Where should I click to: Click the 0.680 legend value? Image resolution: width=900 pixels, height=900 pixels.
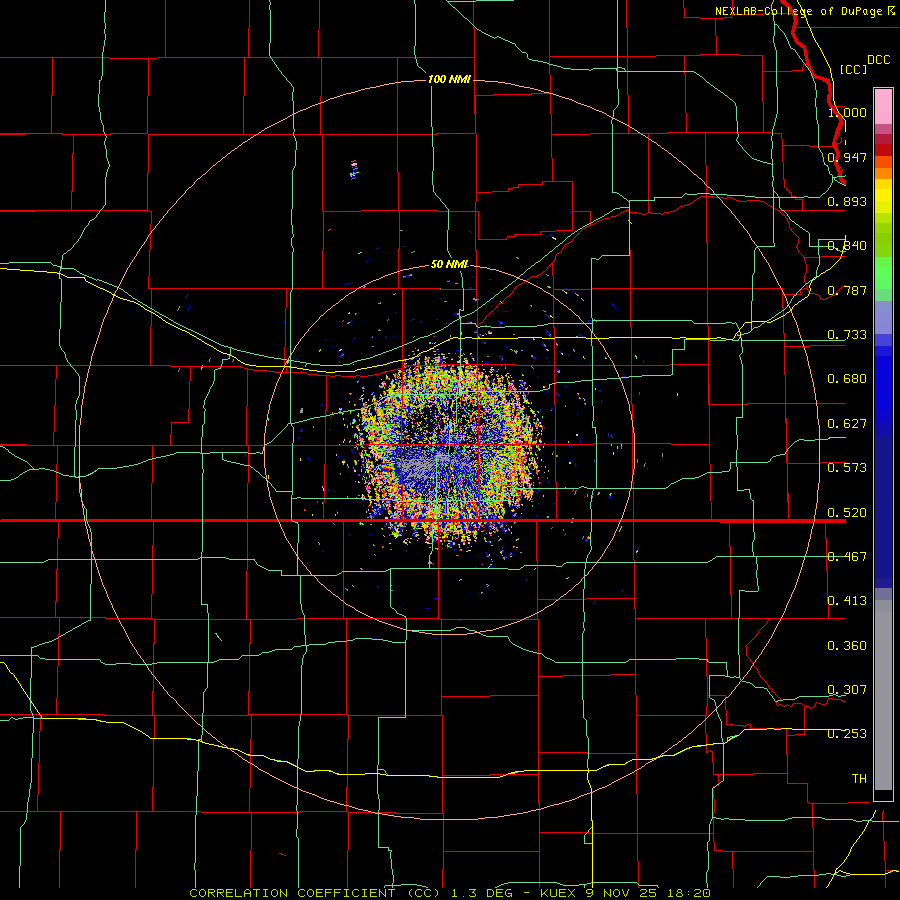tap(847, 379)
